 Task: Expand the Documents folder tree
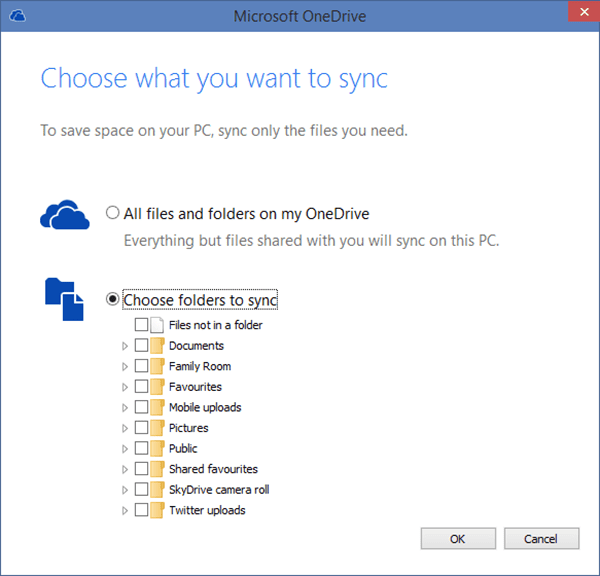pos(125,346)
